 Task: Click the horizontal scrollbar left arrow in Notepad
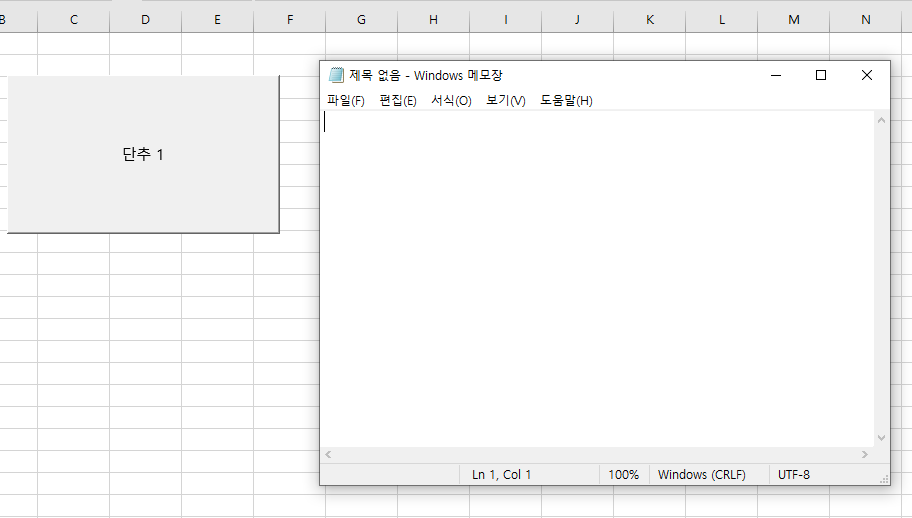point(328,455)
